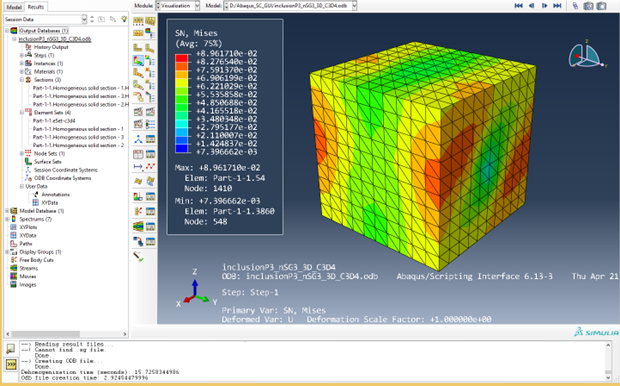This screenshot has height=386, width=620.
Task: Click the Stream toolbox icon
Action: pos(138,226)
